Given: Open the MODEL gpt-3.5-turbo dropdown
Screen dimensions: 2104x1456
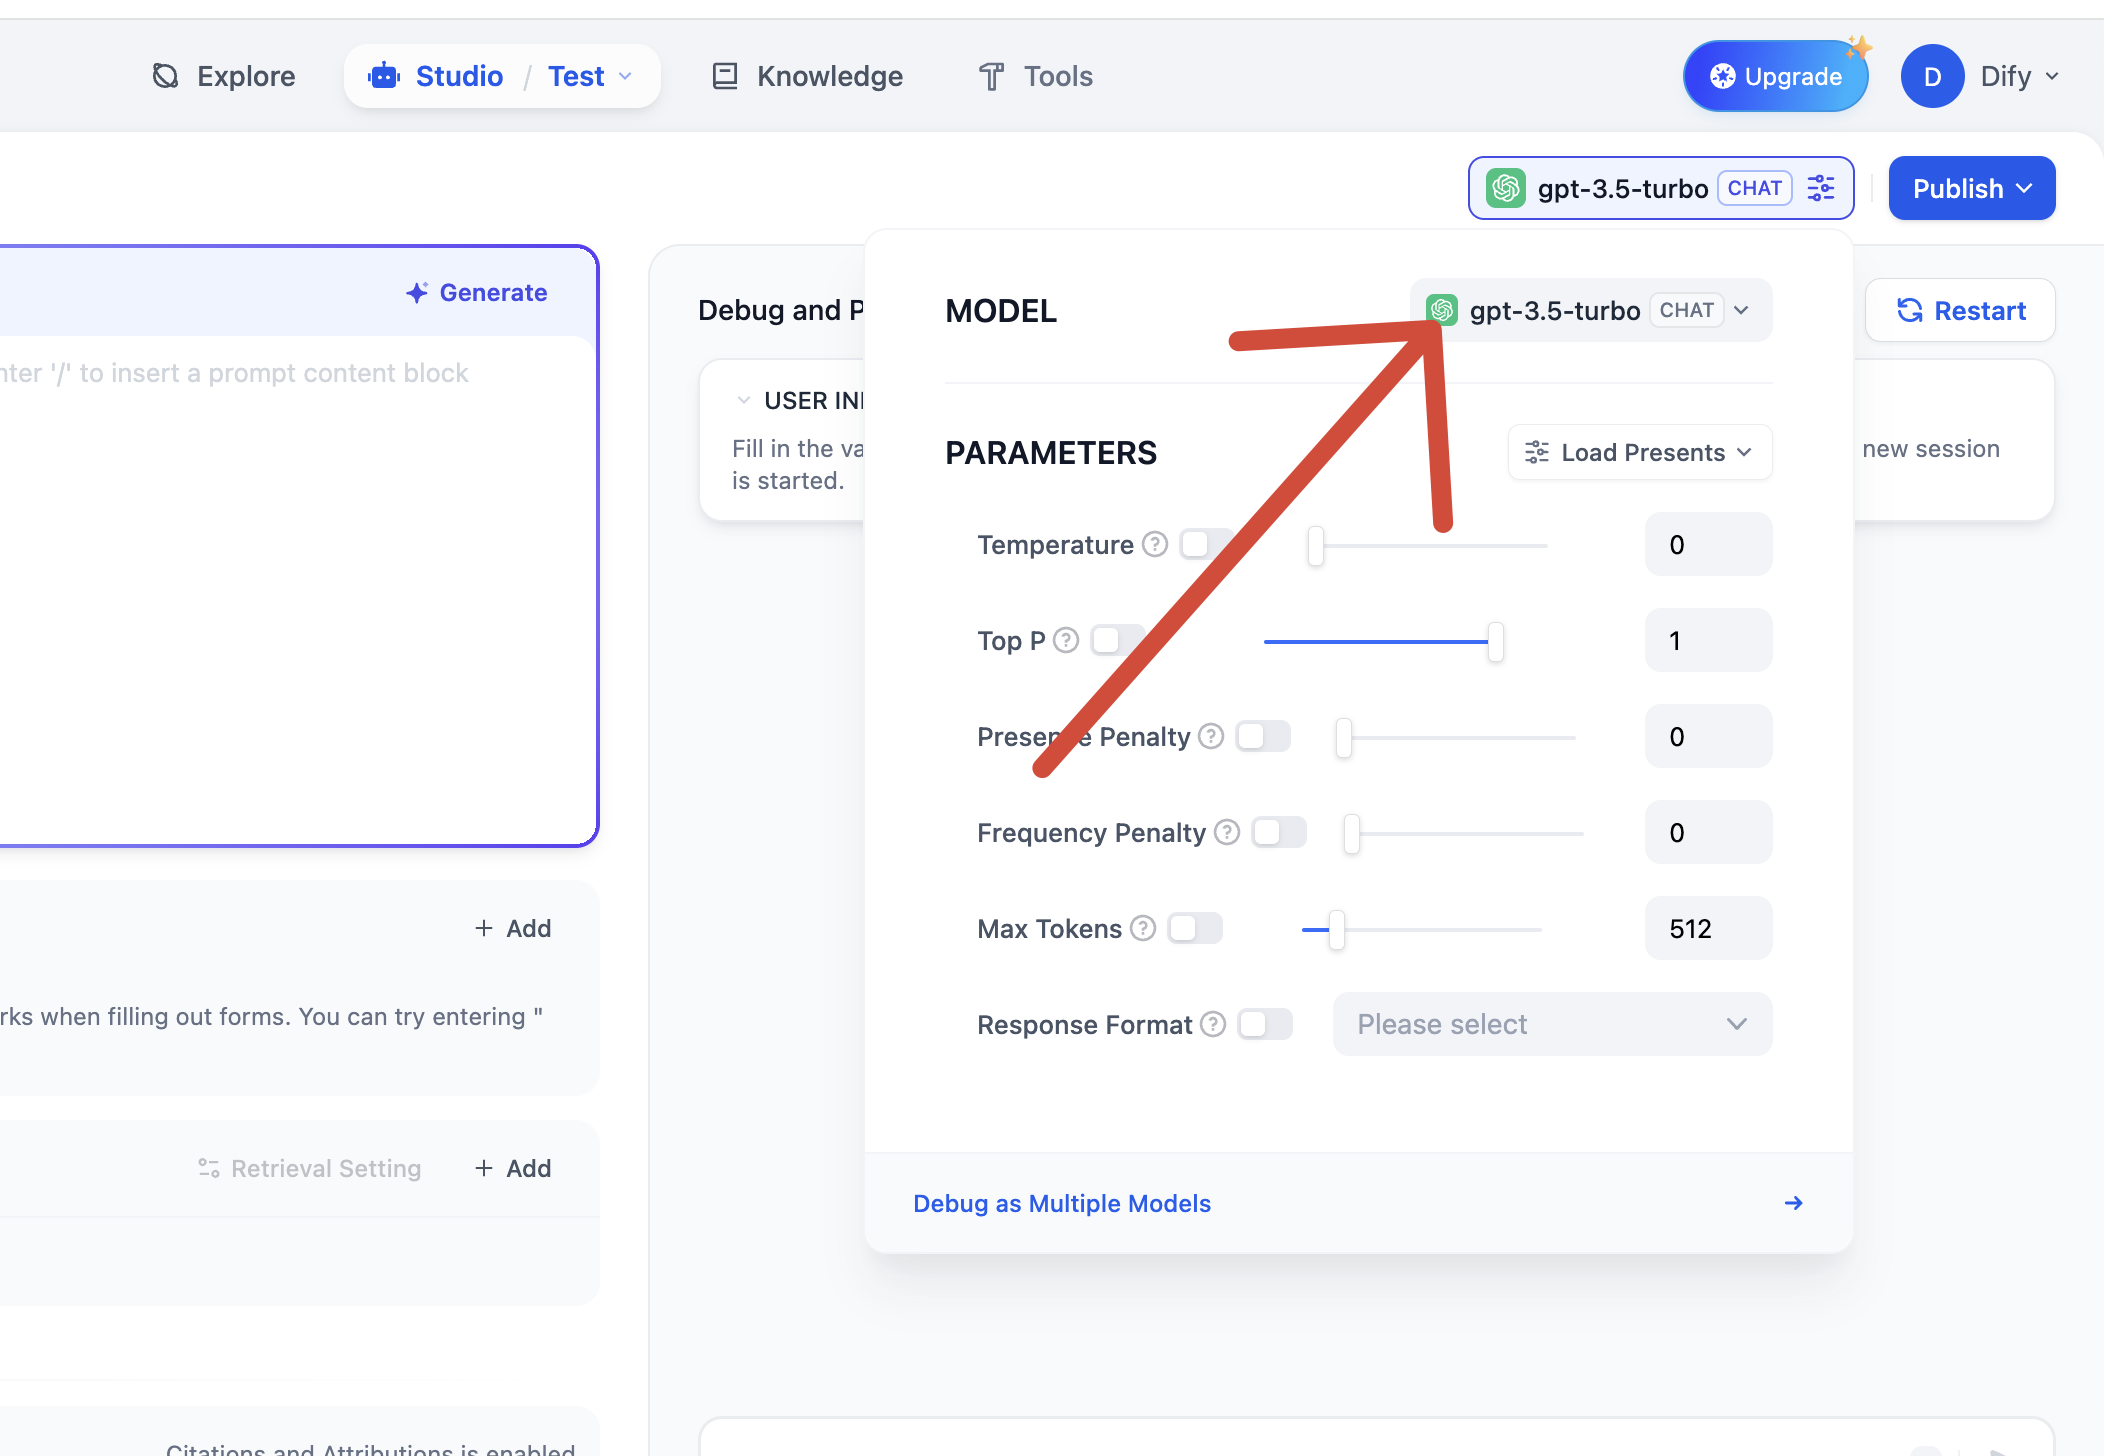Looking at the screenshot, I should [1590, 310].
